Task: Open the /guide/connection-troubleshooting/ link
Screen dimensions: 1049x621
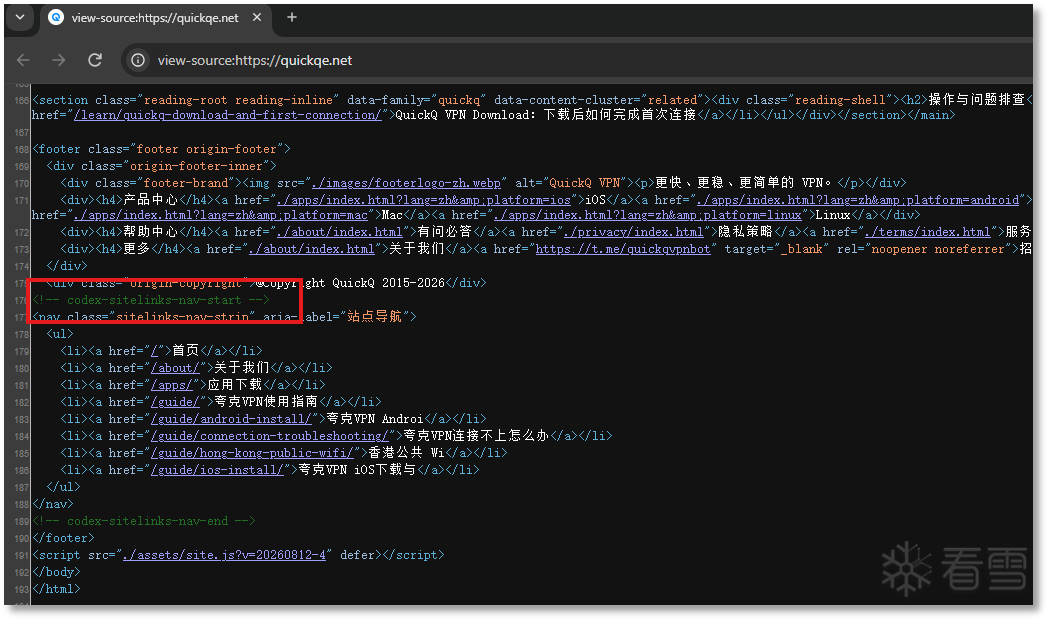Action: coord(270,436)
